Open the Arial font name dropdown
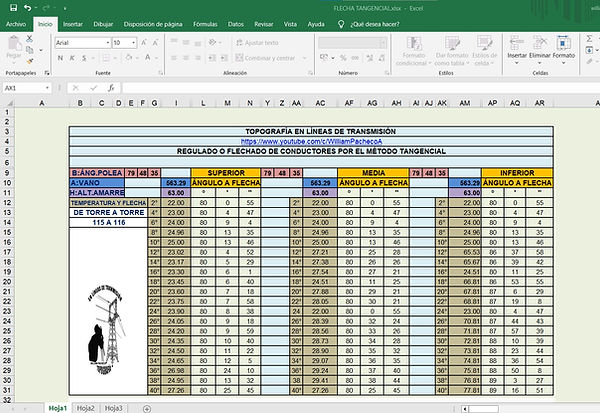 click(x=108, y=42)
